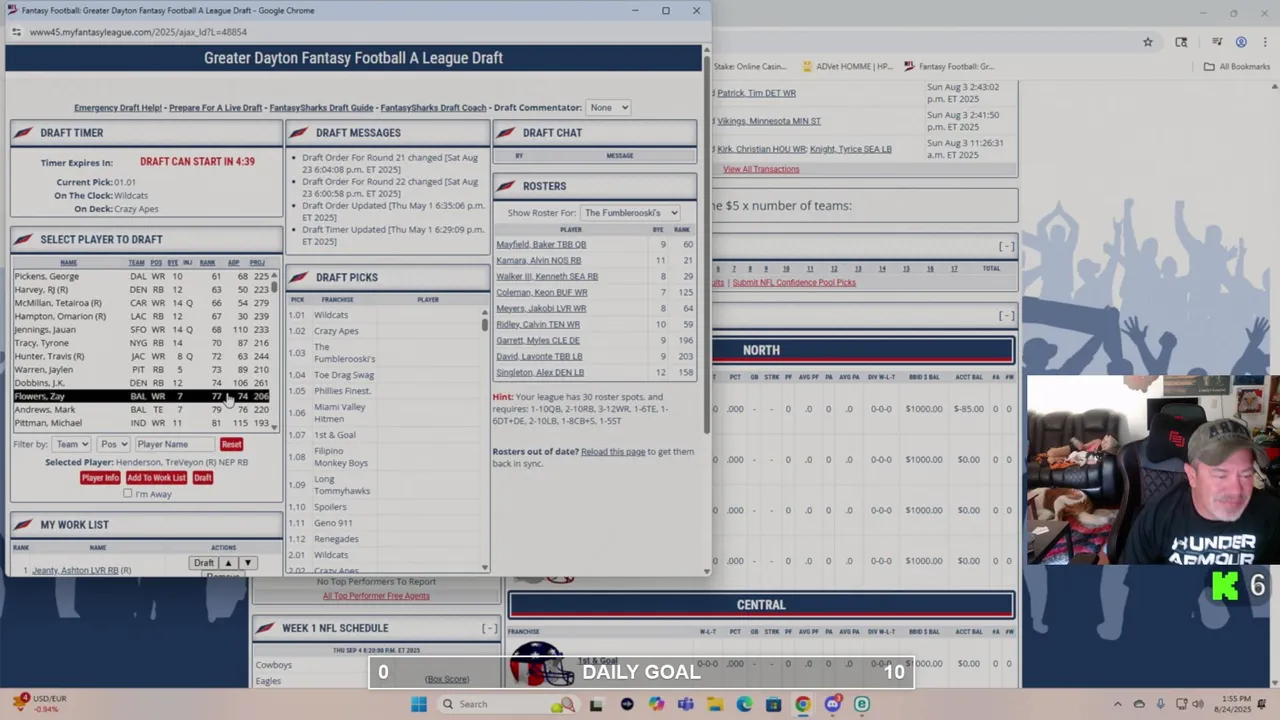The height and width of the screenshot is (720, 1280).
Task: Open Garrett, Myles roster link
Action: (538, 341)
